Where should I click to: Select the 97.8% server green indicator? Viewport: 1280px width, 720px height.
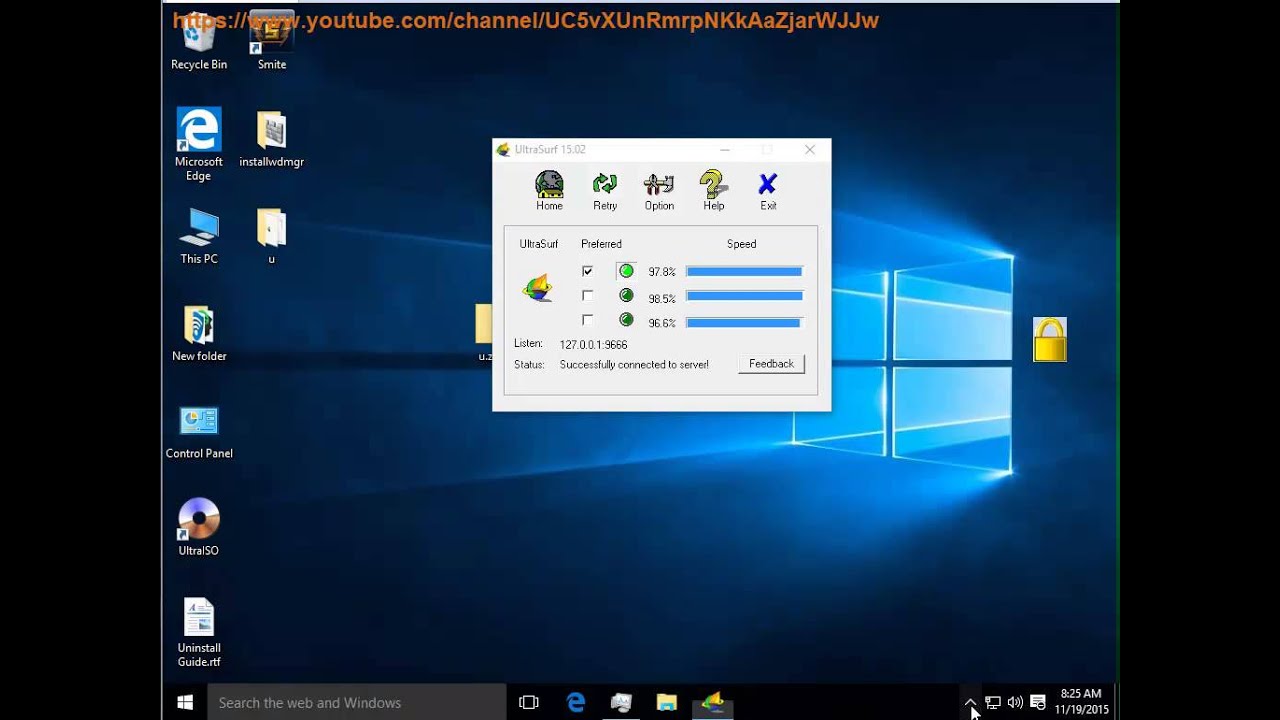pyautogui.click(x=626, y=271)
